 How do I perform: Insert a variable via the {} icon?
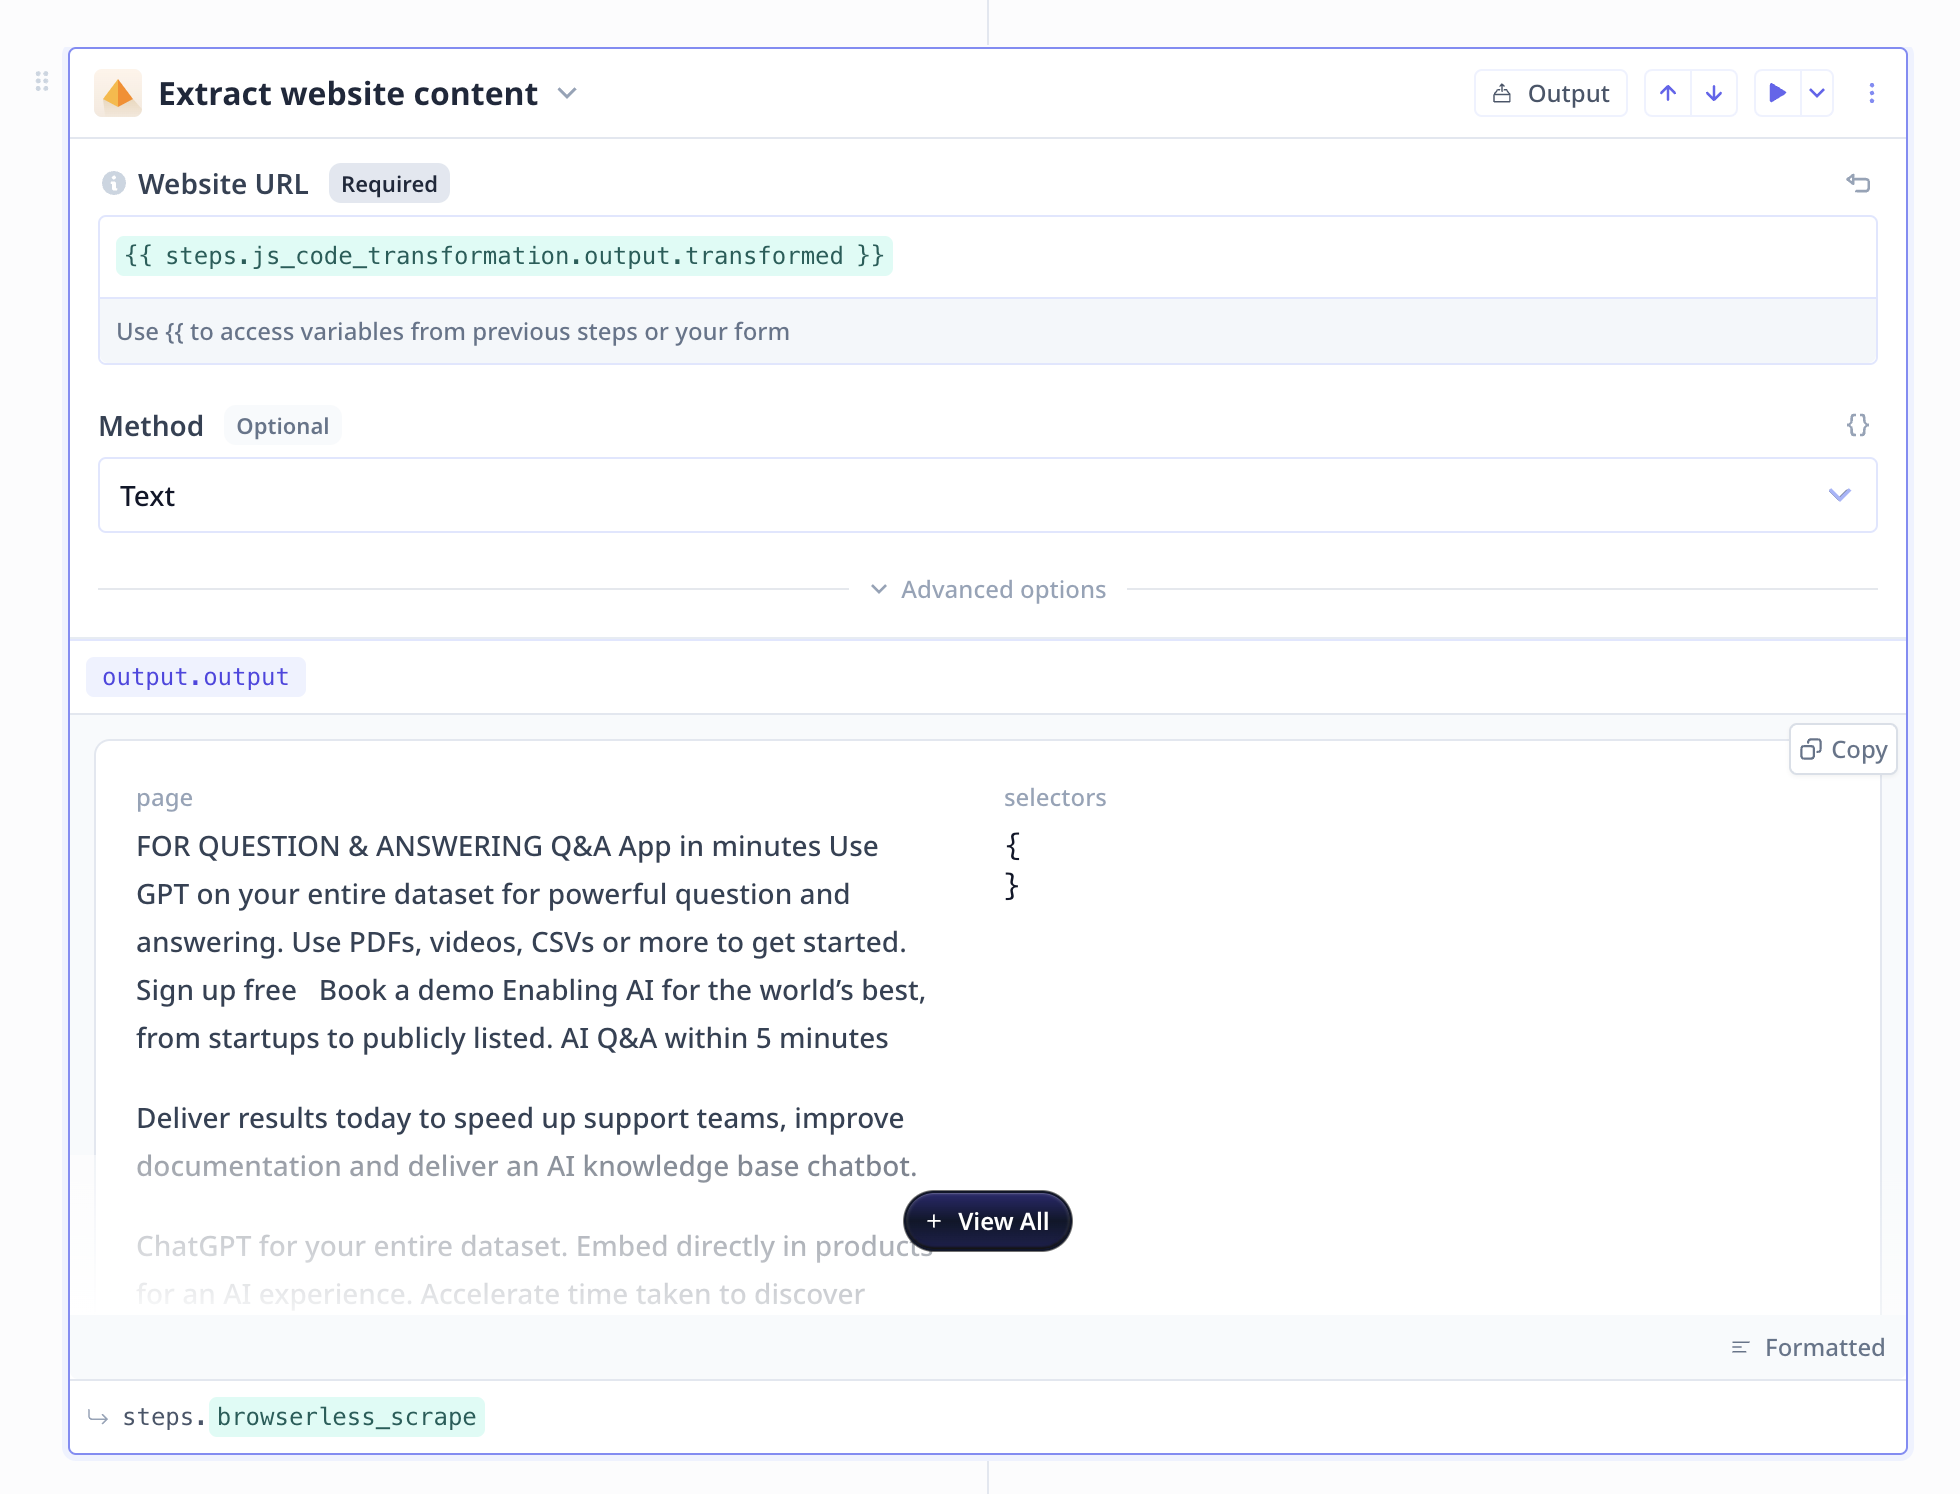click(x=1858, y=425)
